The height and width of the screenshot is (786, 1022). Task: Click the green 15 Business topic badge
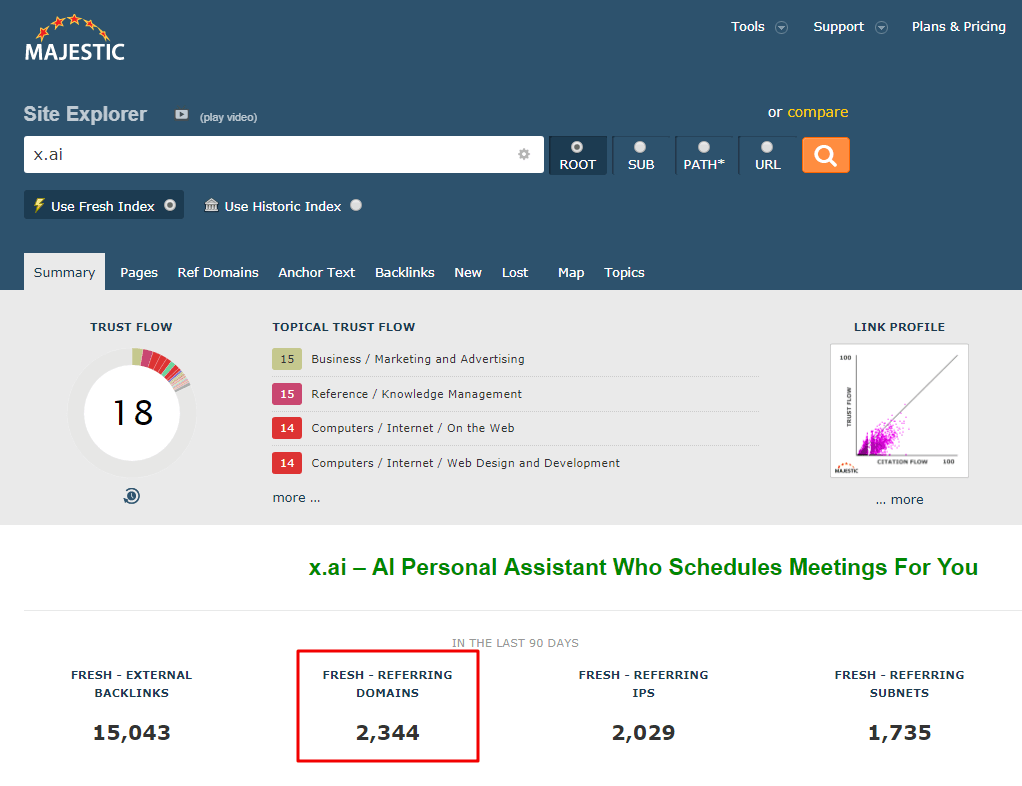(287, 358)
